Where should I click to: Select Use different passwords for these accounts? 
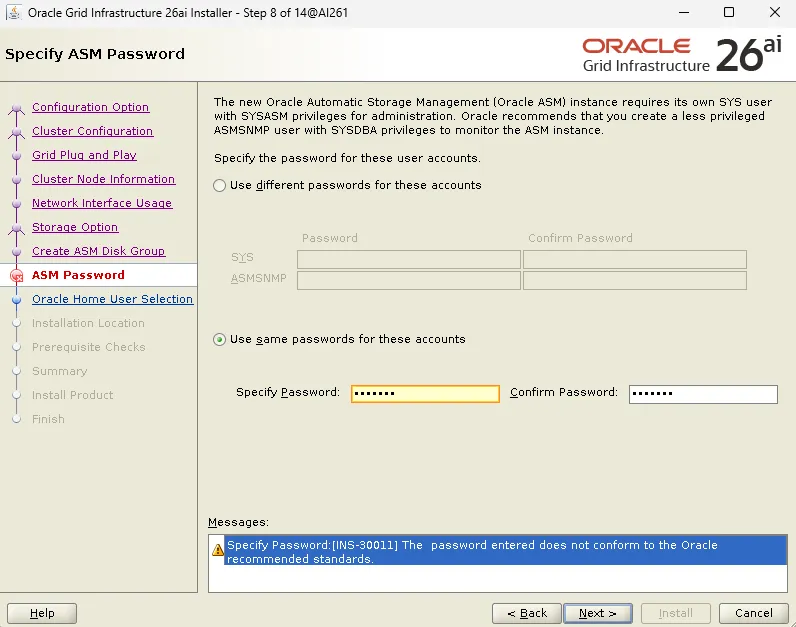point(219,185)
